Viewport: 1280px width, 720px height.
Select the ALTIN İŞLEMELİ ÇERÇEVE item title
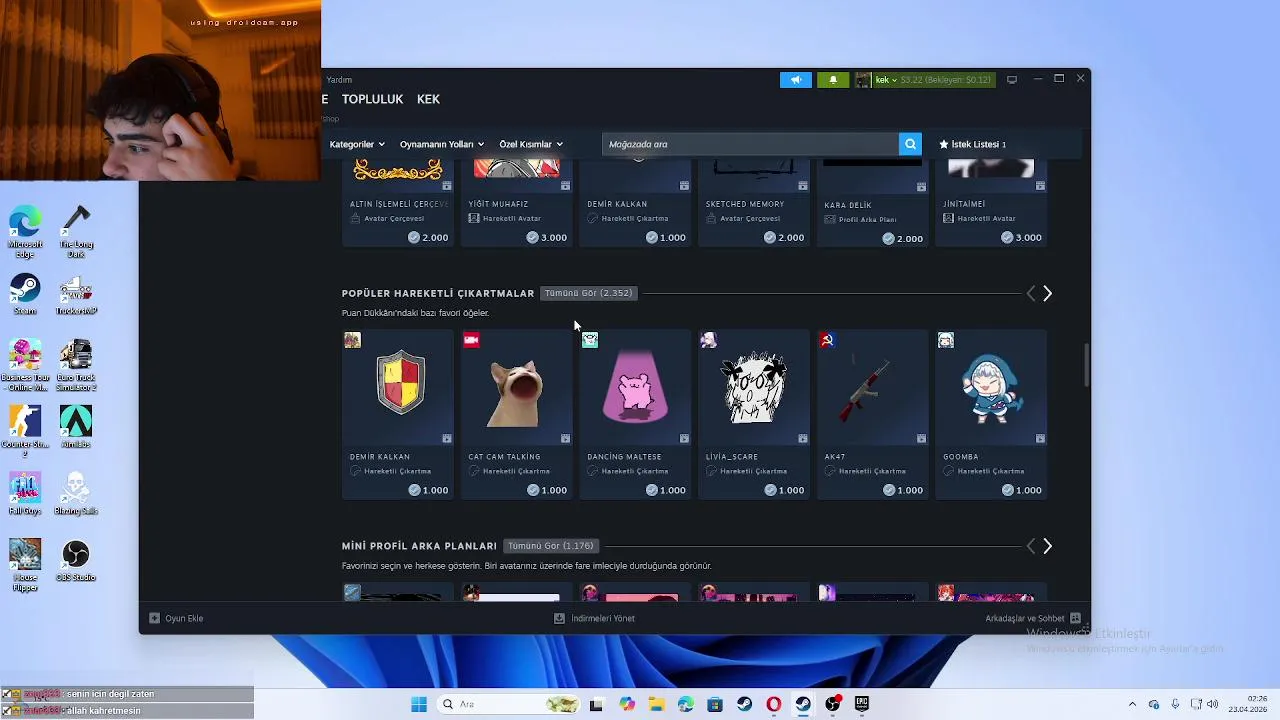[399, 204]
